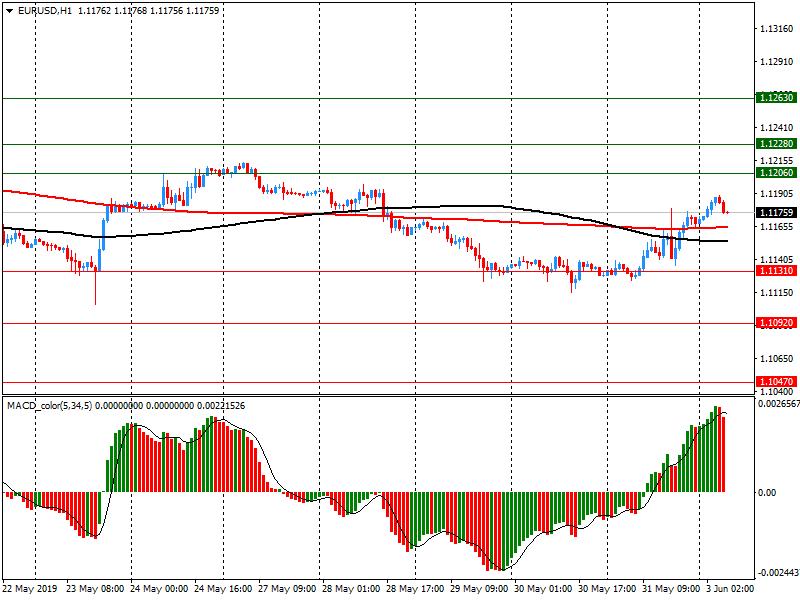Click the red 1.11310 level label
This screenshot has width=800, height=600.
point(775,271)
